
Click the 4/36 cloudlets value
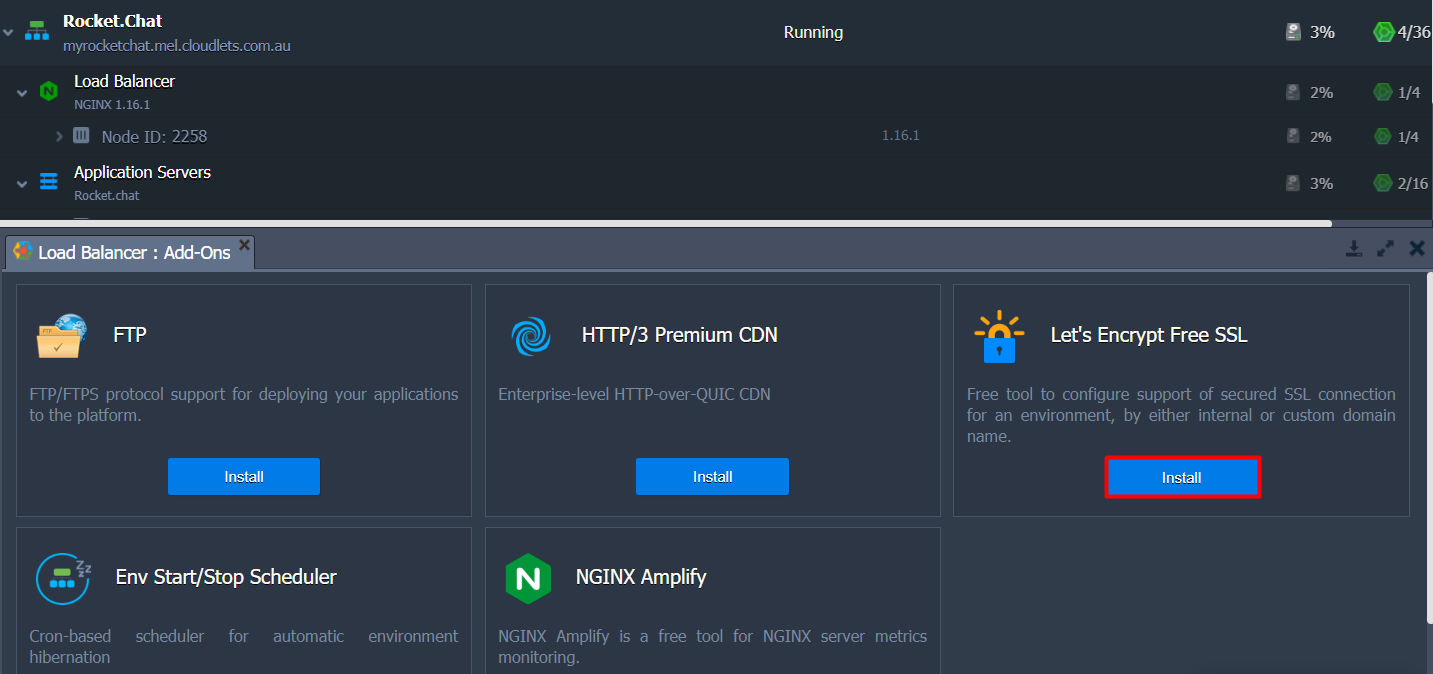pyautogui.click(x=1414, y=32)
